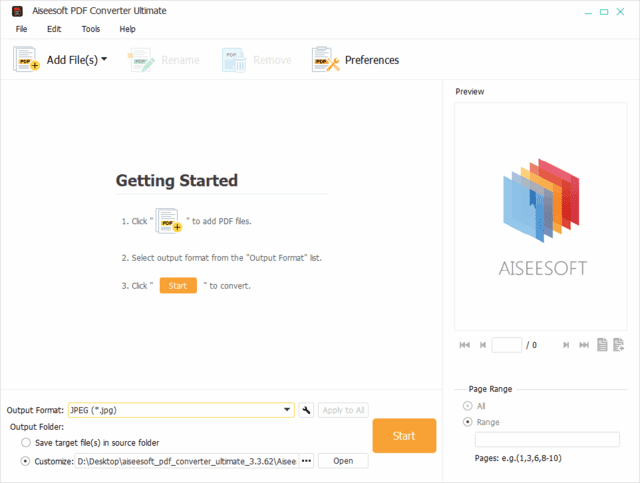Open the Tools menu
Image resolution: width=640 pixels, height=483 pixels.
(x=91, y=29)
